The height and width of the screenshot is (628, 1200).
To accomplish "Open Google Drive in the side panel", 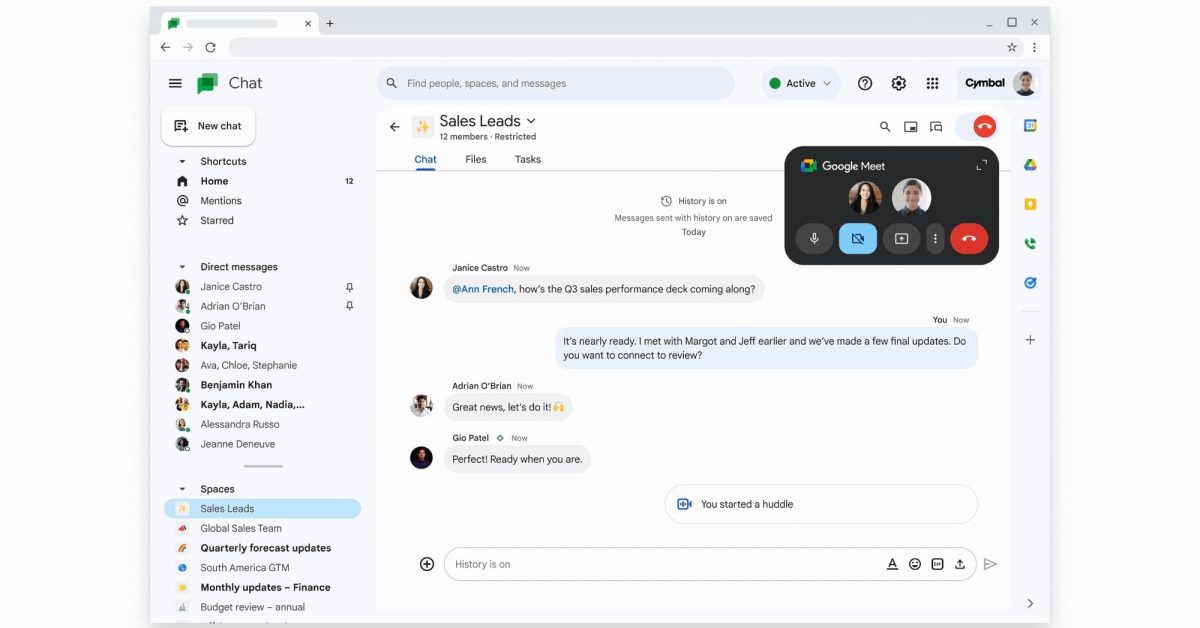I will 1030,164.
